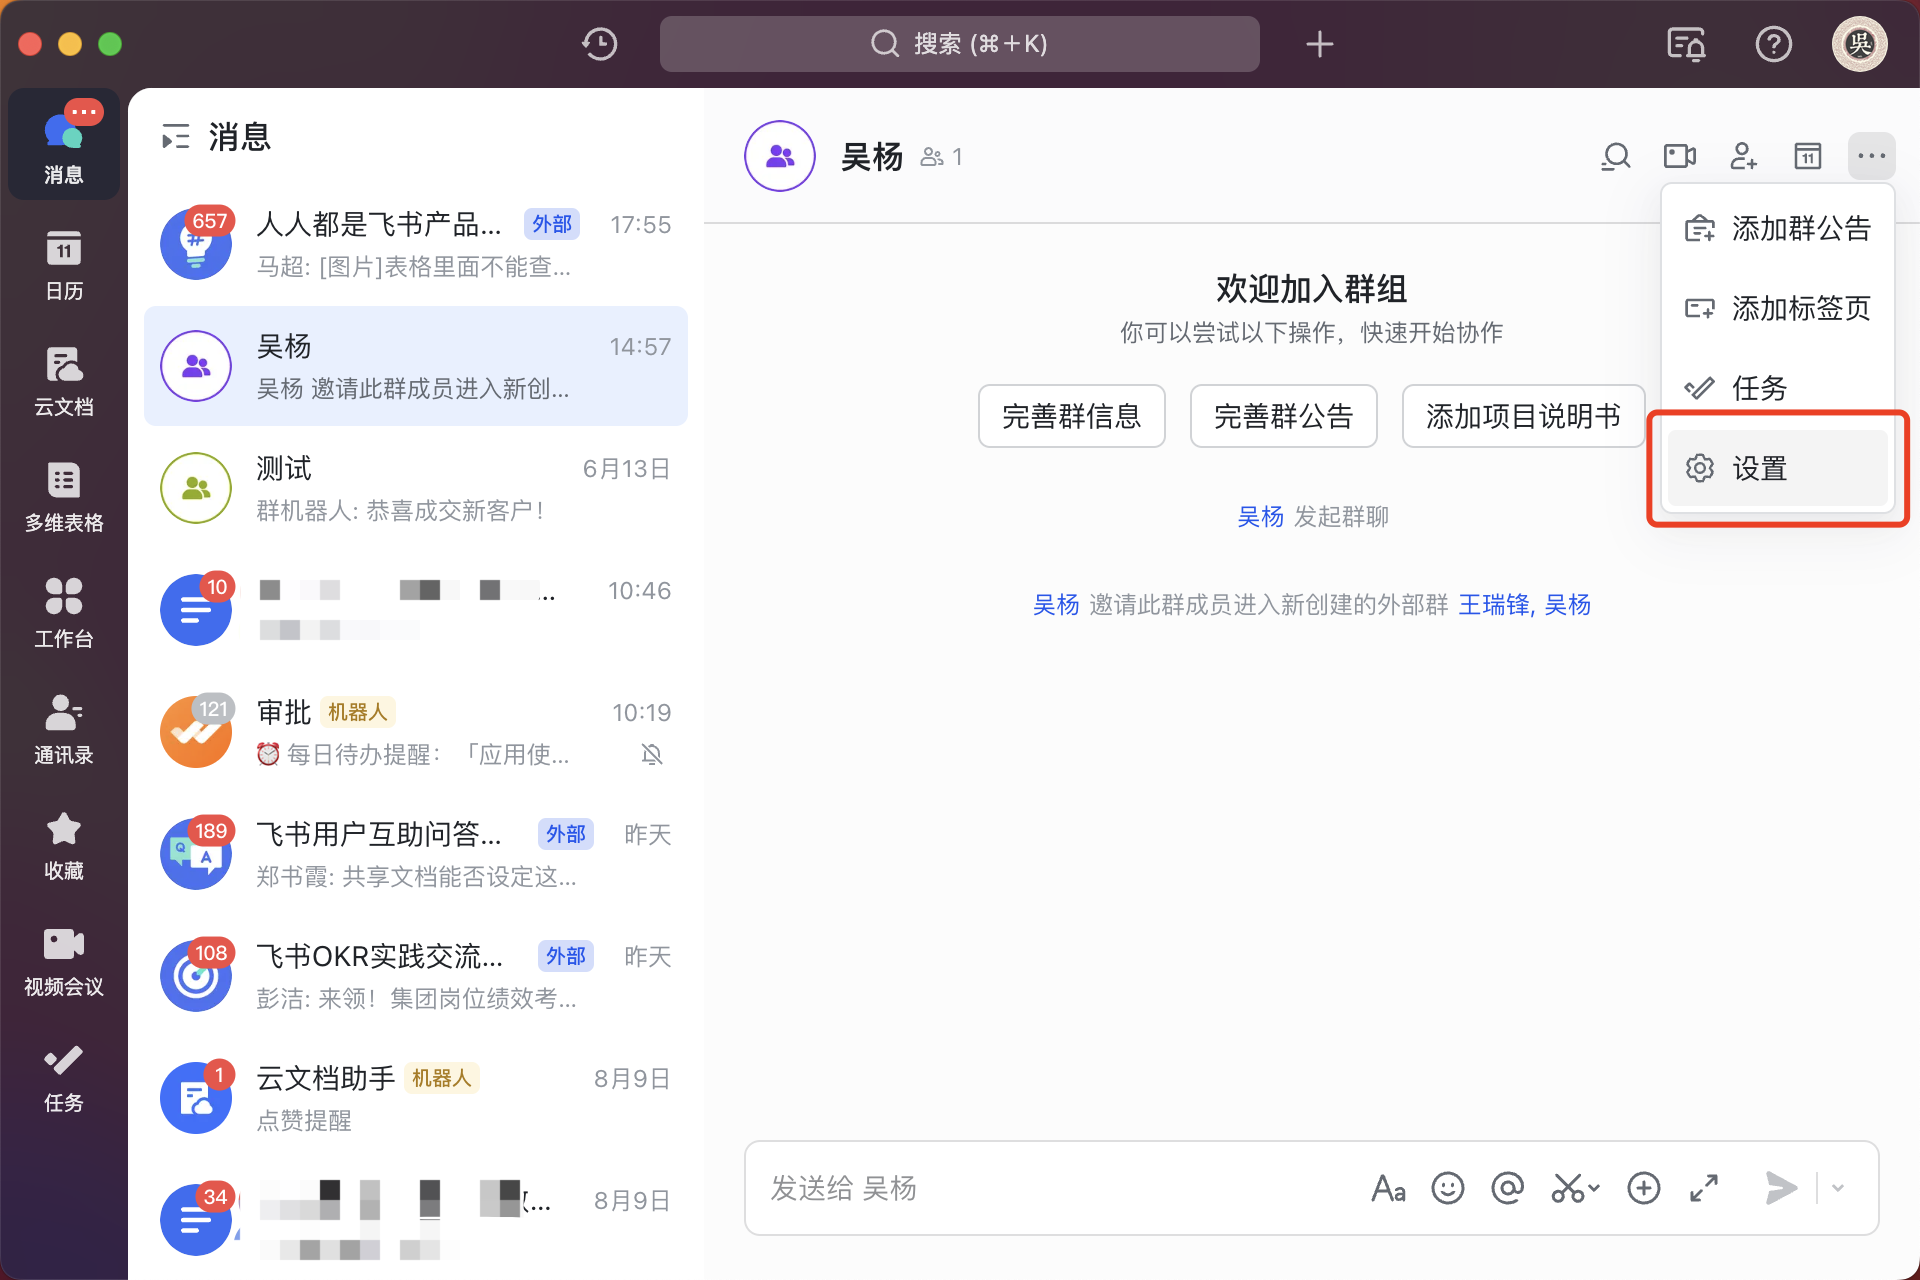
Task: Open 多维表格 in the sidebar
Action: (64, 496)
